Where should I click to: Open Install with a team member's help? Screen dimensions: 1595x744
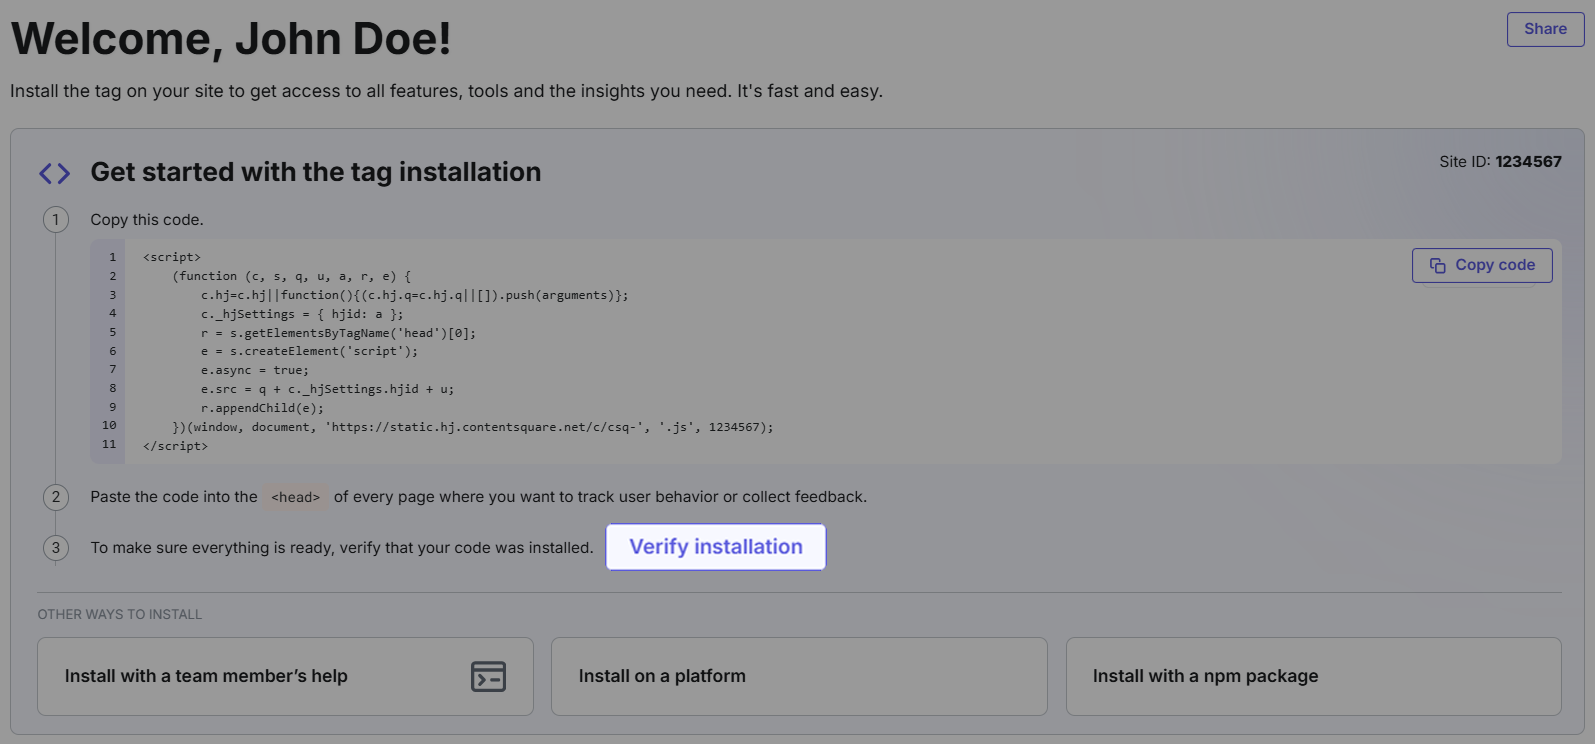click(x=285, y=676)
